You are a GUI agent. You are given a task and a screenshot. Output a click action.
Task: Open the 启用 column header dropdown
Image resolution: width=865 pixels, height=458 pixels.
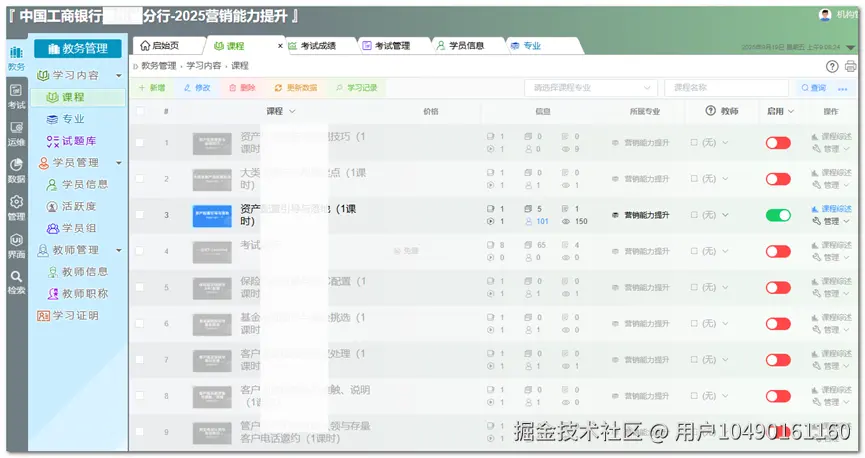coord(791,111)
